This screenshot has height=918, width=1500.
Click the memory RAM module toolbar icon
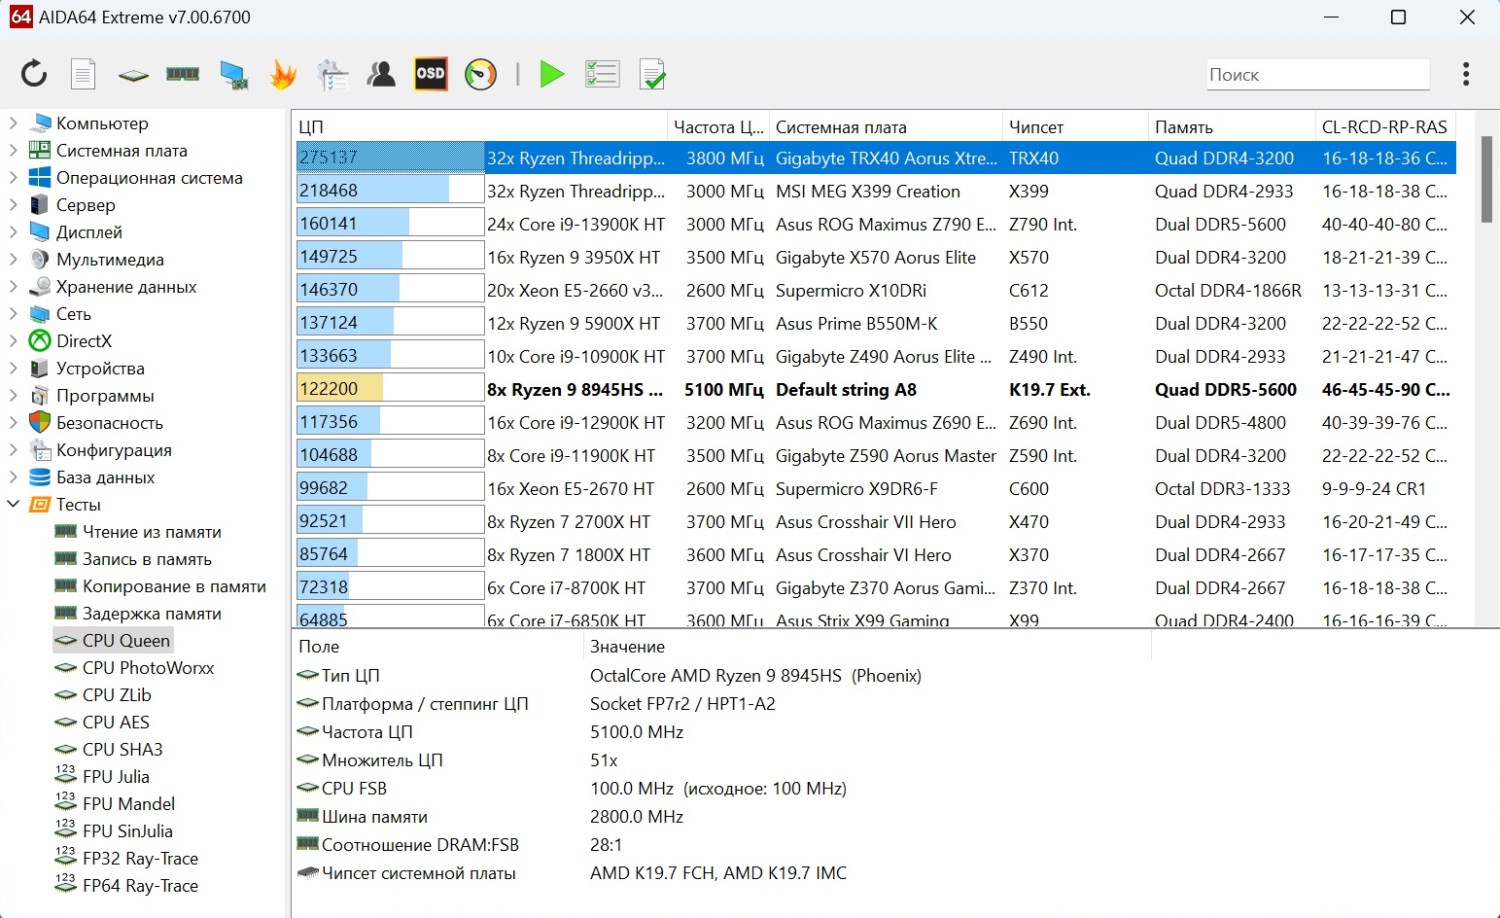click(x=182, y=74)
